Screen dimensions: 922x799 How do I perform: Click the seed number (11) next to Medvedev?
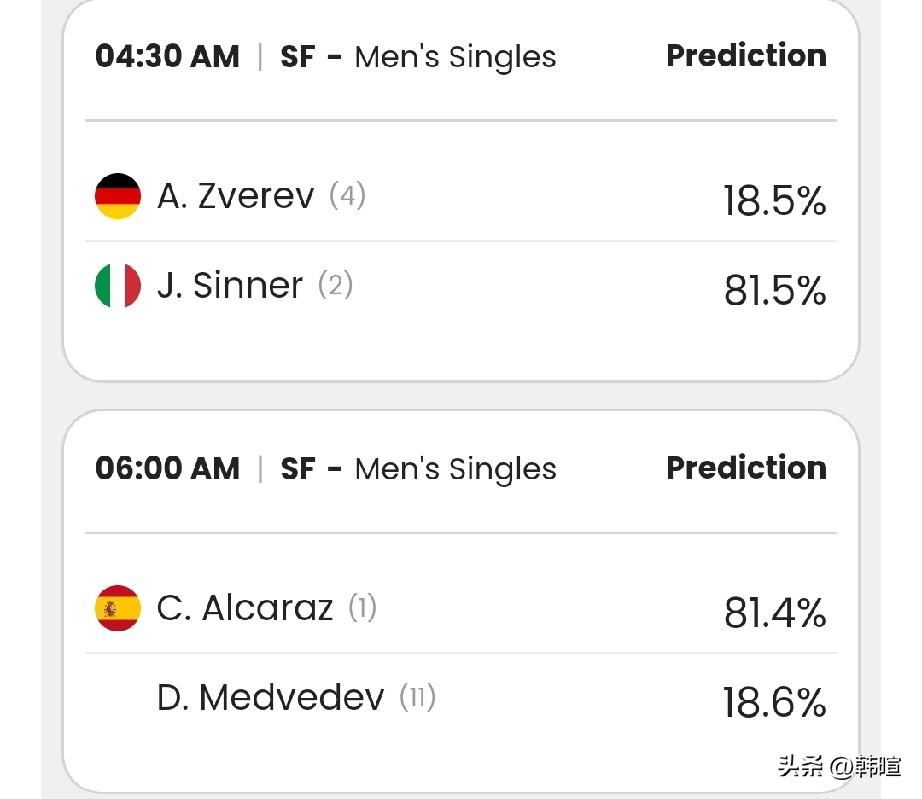click(417, 696)
